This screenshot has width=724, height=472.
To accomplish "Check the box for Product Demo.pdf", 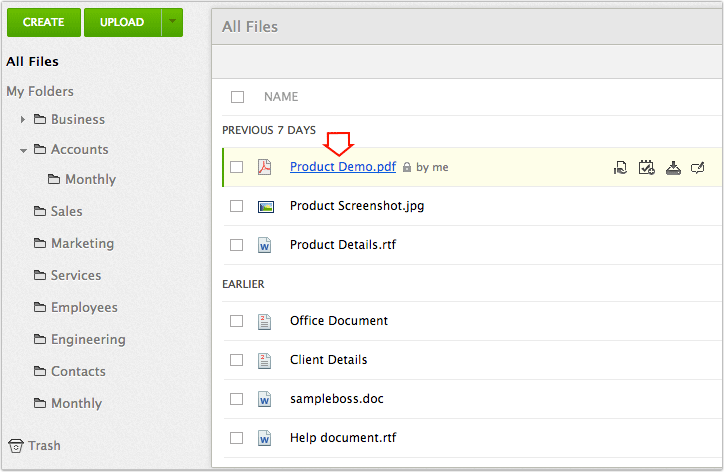I will [237, 167].
